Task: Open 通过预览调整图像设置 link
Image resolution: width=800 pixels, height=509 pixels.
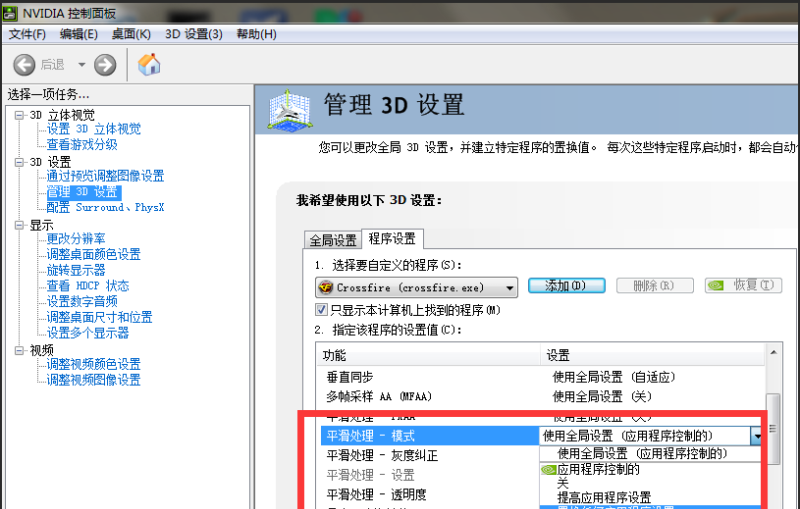Action: coord(106,176)
